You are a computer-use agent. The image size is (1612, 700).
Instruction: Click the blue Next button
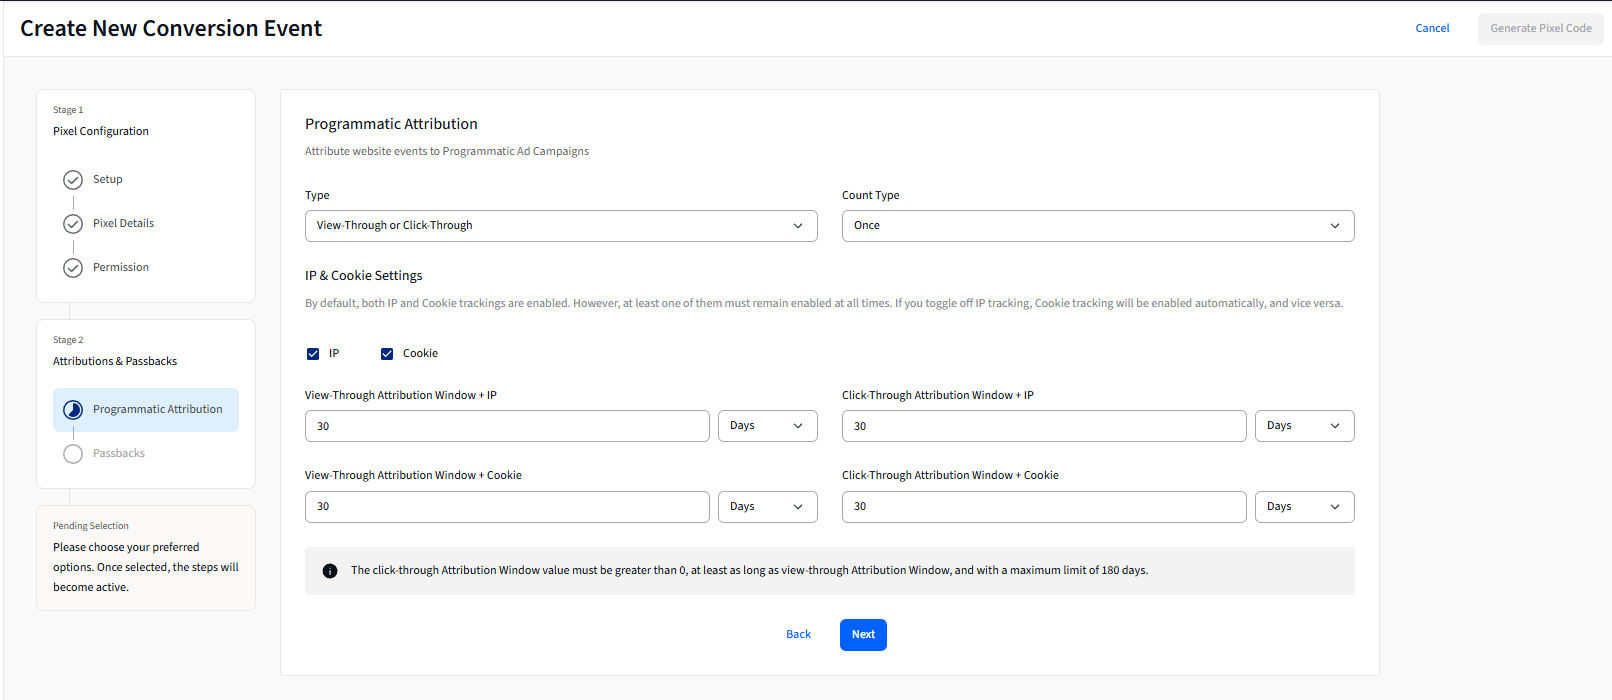point(863,635)
